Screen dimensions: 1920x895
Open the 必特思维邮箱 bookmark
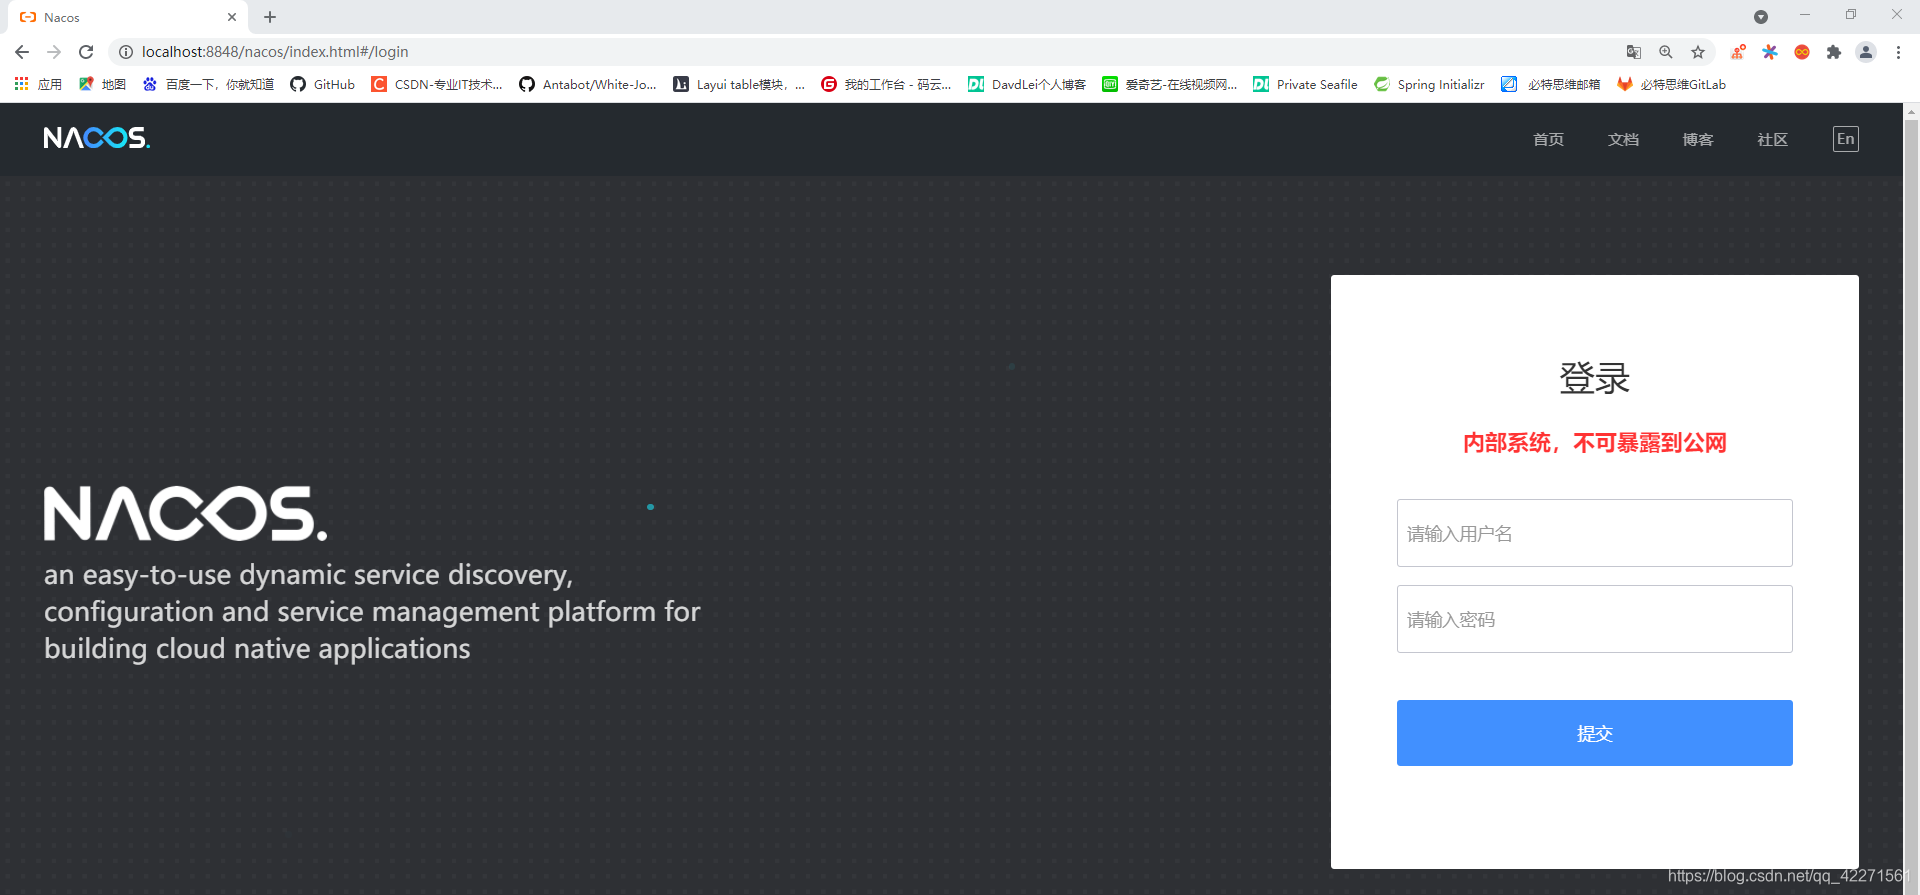(1551, 84)
